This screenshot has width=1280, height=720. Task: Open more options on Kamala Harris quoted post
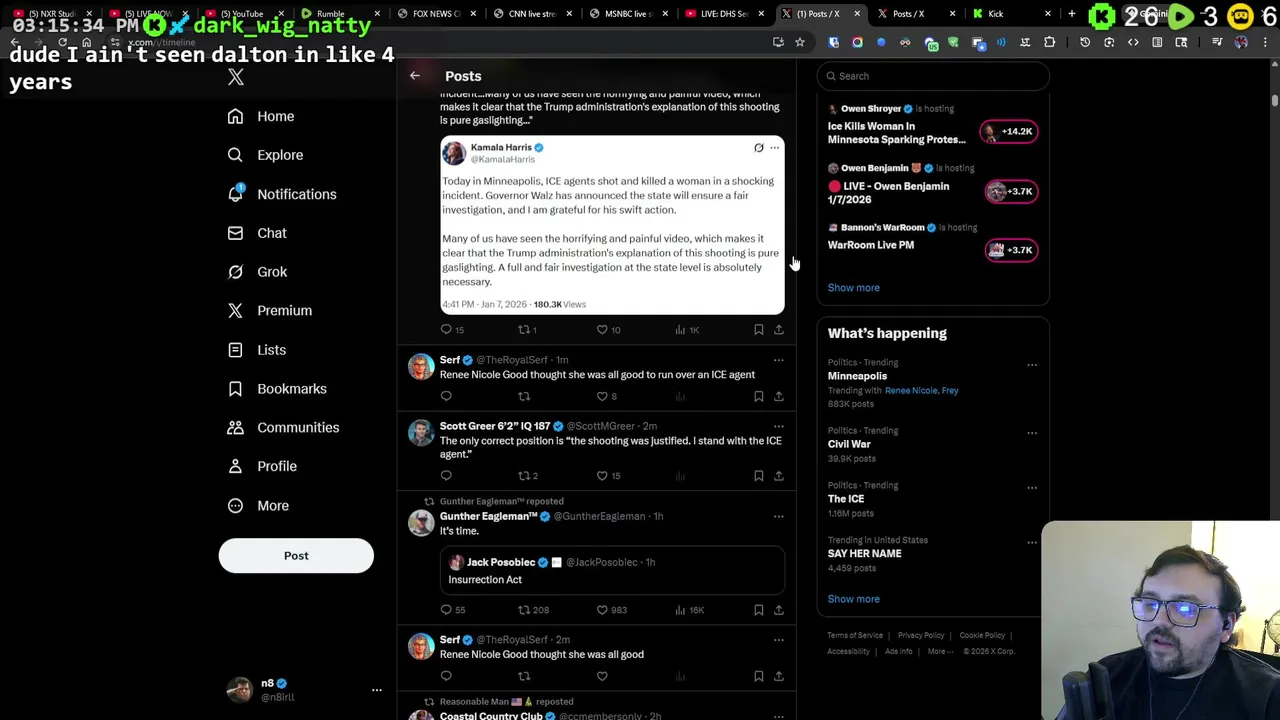tap(774, 148)
